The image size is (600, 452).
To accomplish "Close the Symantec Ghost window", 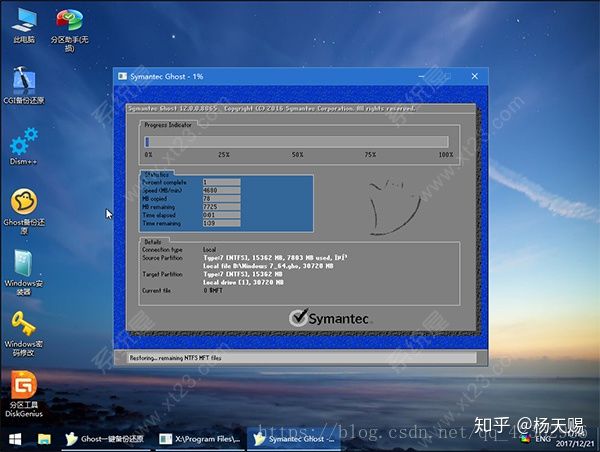I will (x=474, y=76).
